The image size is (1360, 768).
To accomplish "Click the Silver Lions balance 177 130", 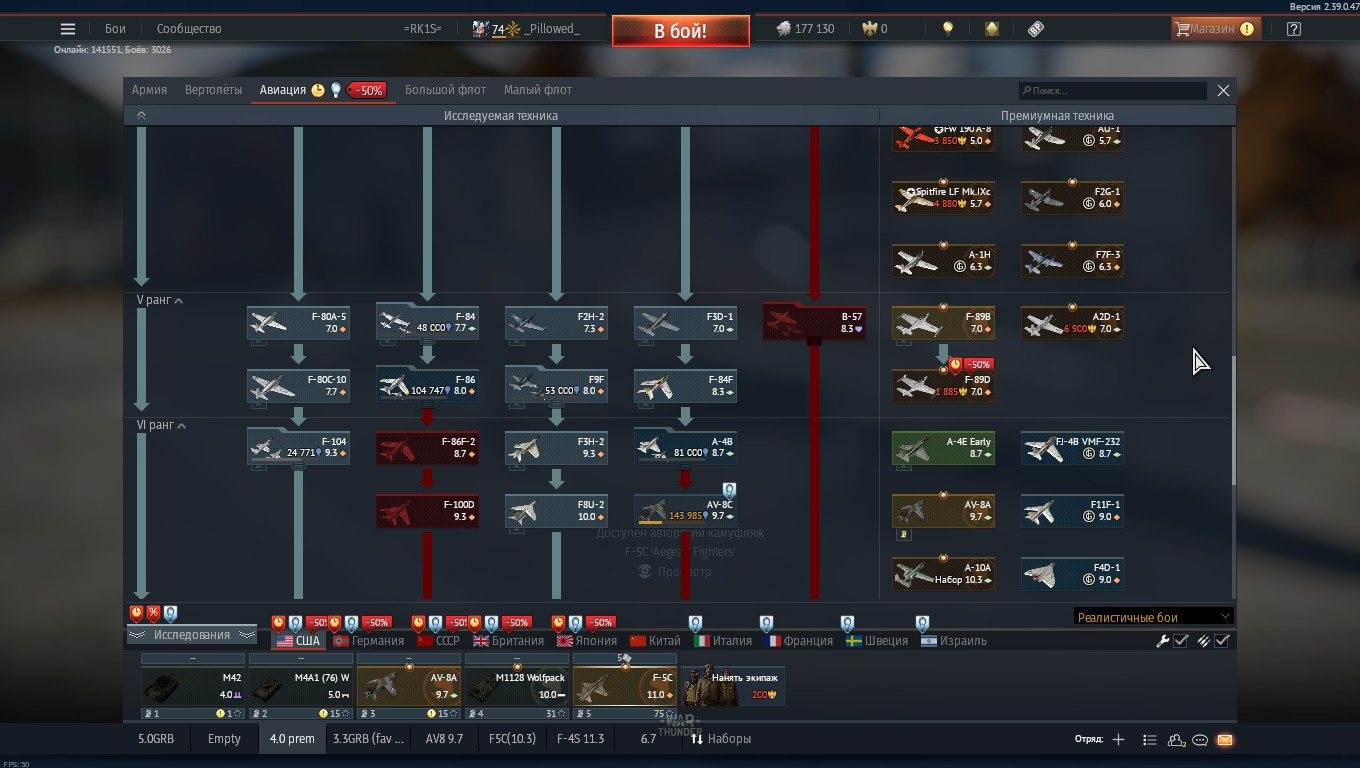I will [x=806, y=29].
